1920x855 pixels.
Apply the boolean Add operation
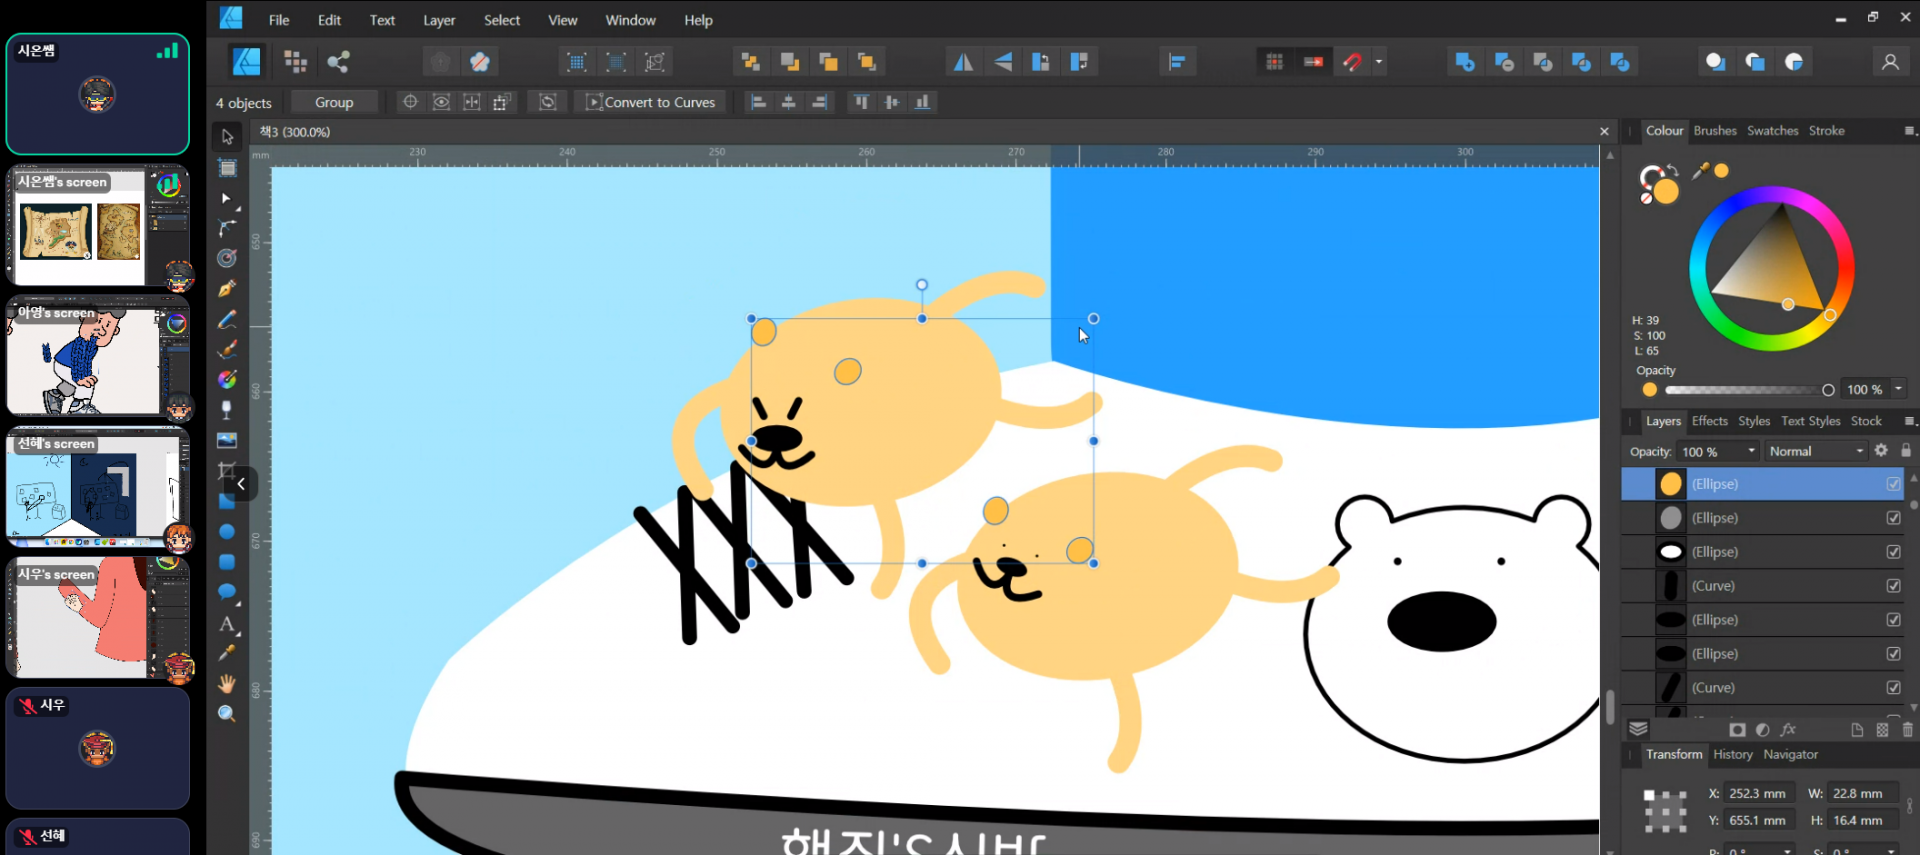coord(1464,62)
